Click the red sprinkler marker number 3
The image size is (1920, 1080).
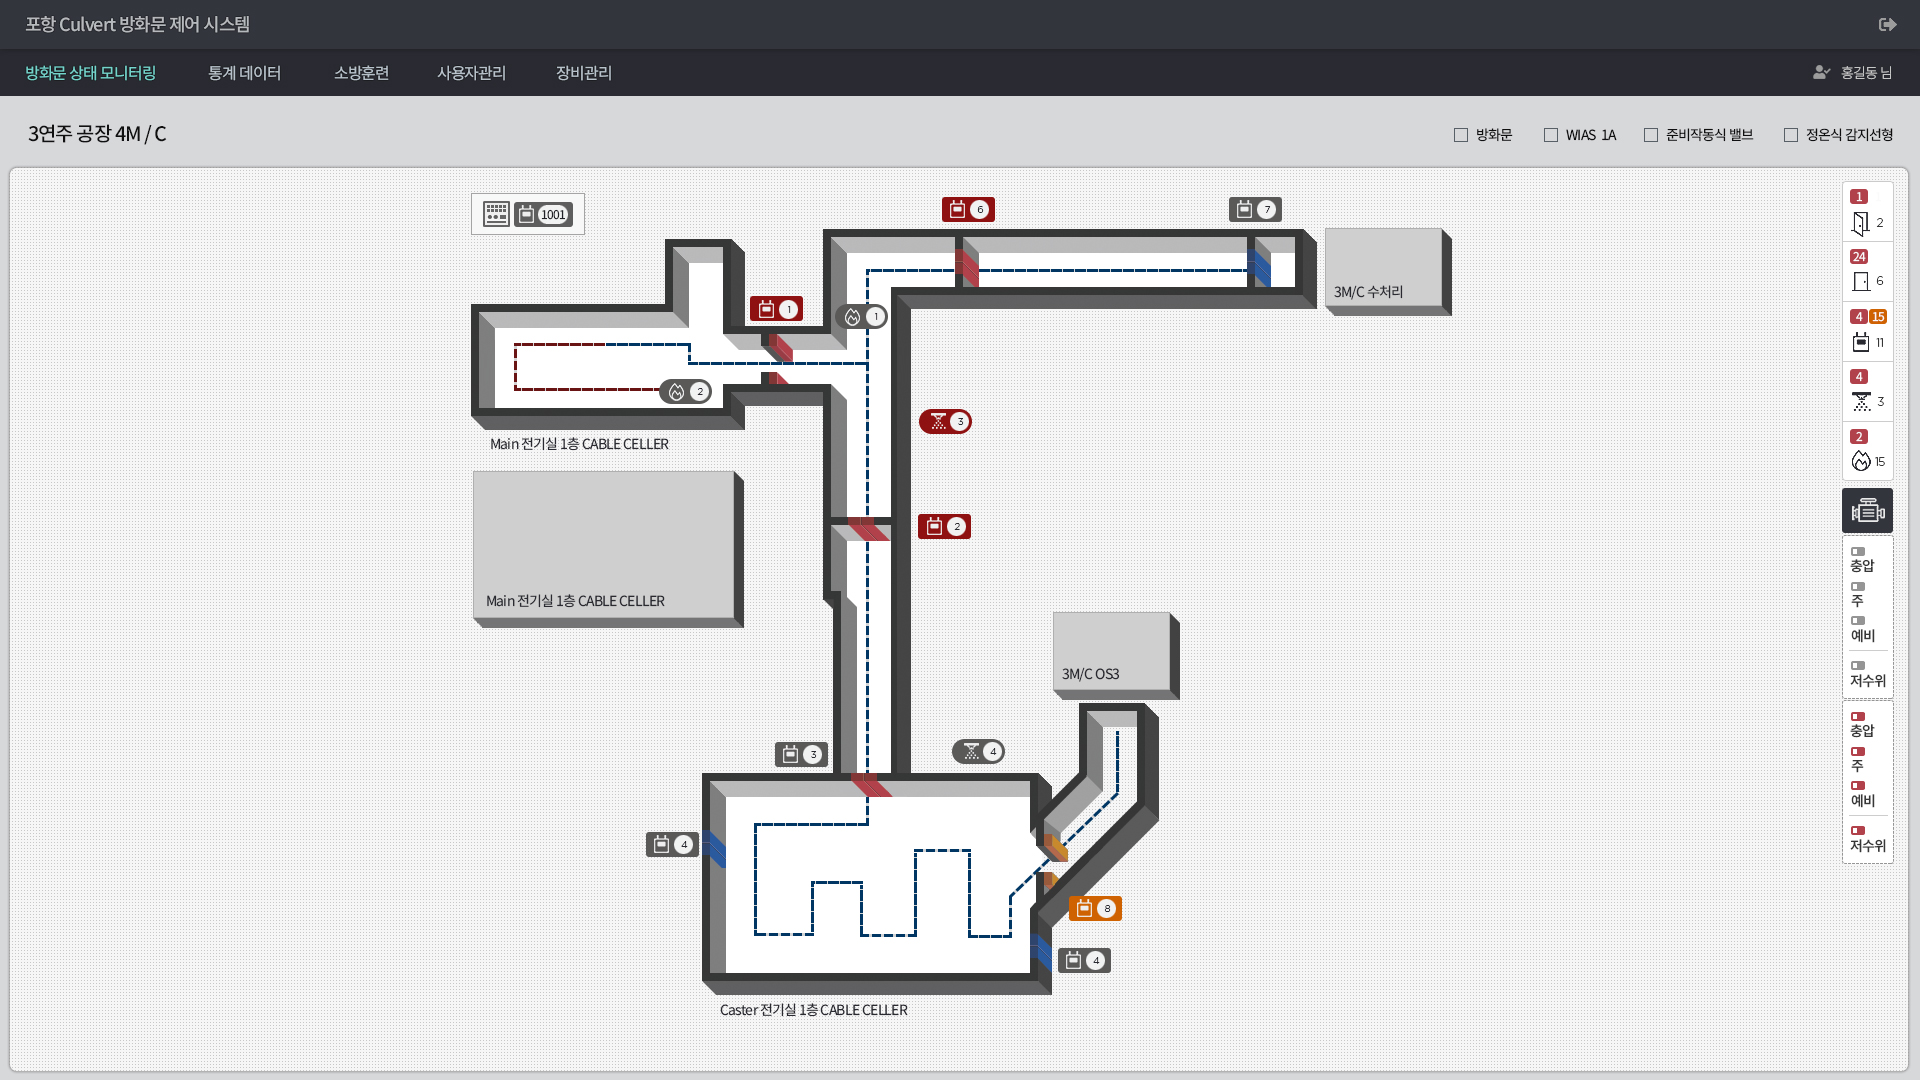(x=945, y=421)
